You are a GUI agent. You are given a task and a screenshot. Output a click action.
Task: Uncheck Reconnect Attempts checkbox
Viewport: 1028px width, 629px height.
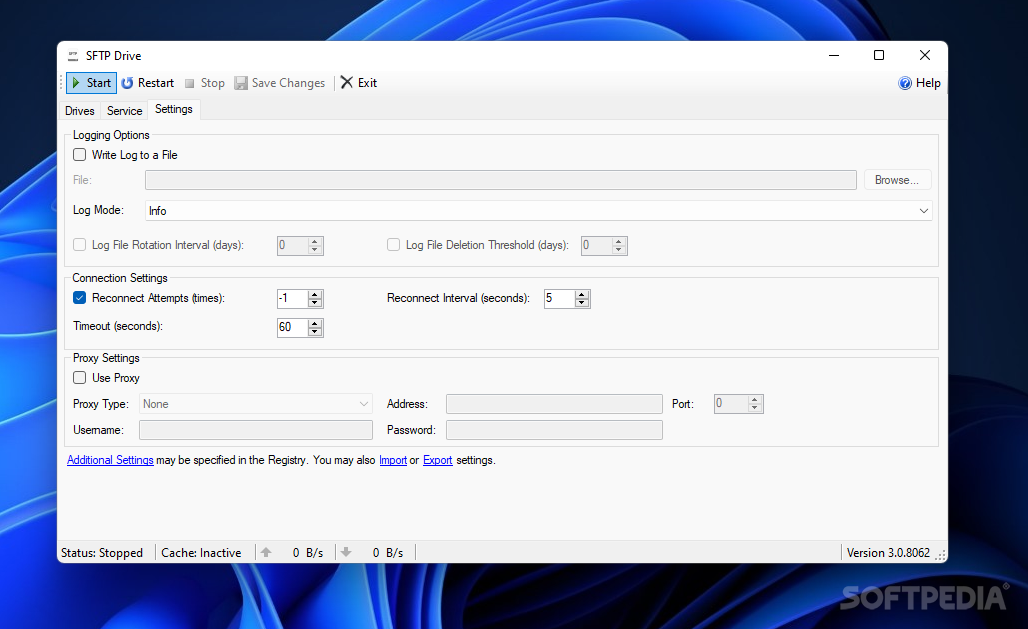tap(79, 298)
